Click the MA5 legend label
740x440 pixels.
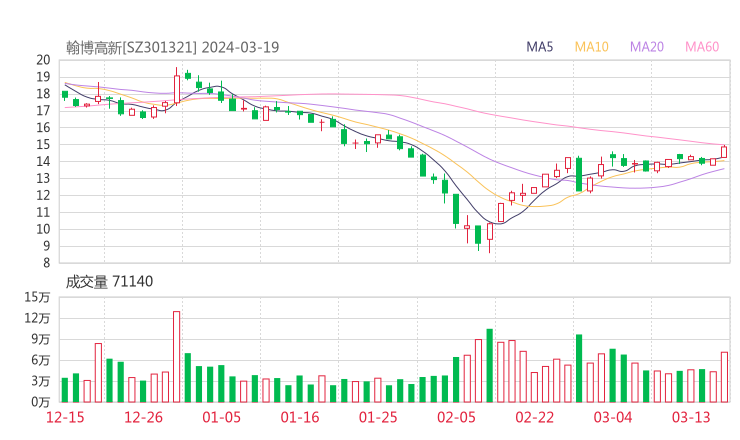pos(539,47)
